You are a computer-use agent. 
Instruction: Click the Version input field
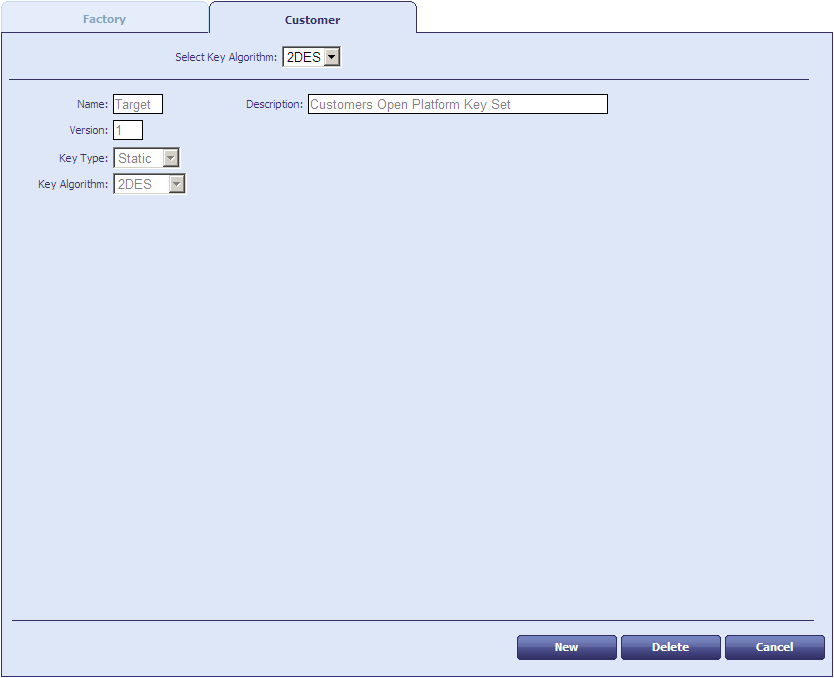coord(128,130)
